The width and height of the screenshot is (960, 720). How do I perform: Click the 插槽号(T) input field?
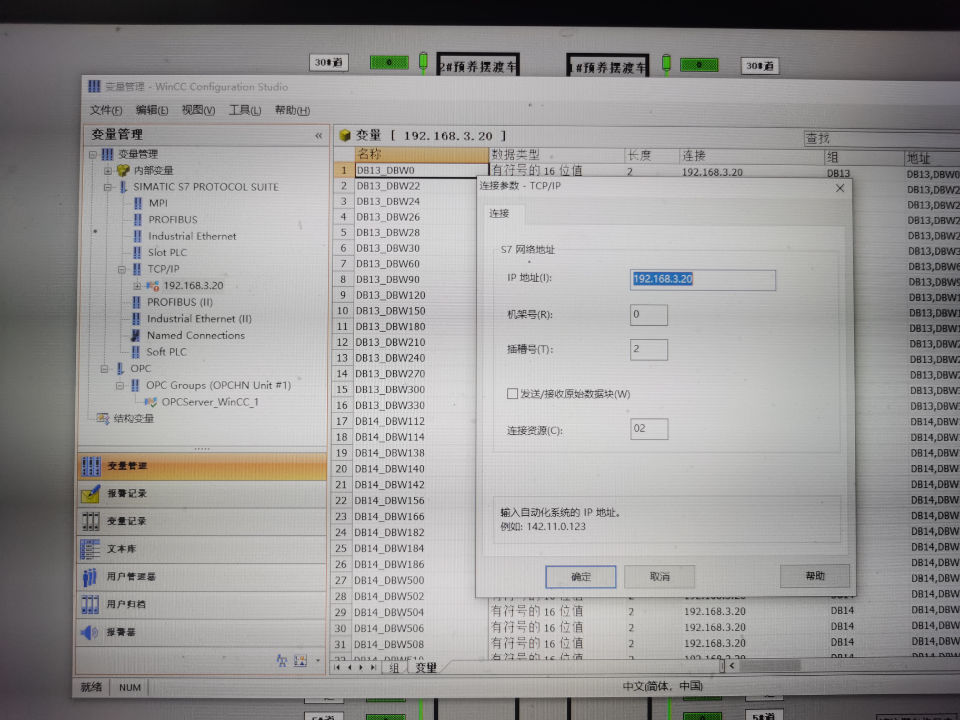[x=649, y=350]
